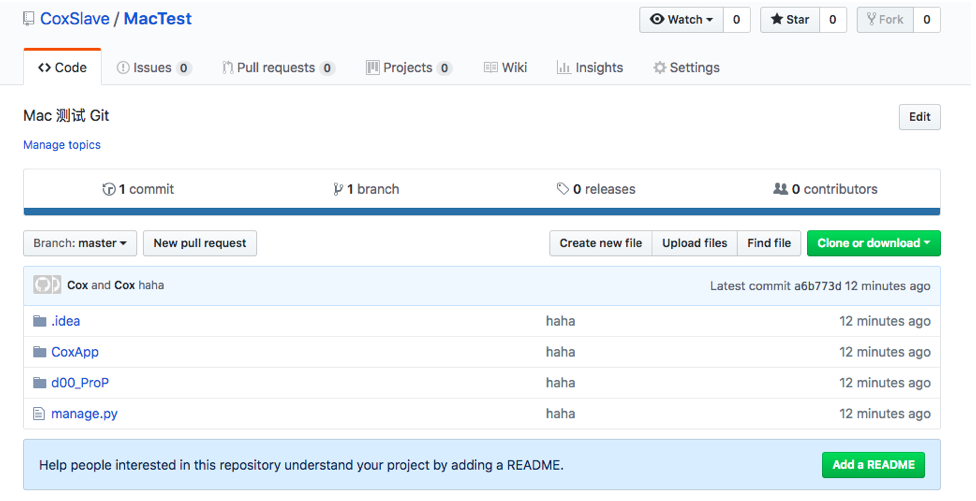976x501 pixels.
Task: Open the 0 contributors page
Action: [x=825, y=189]
